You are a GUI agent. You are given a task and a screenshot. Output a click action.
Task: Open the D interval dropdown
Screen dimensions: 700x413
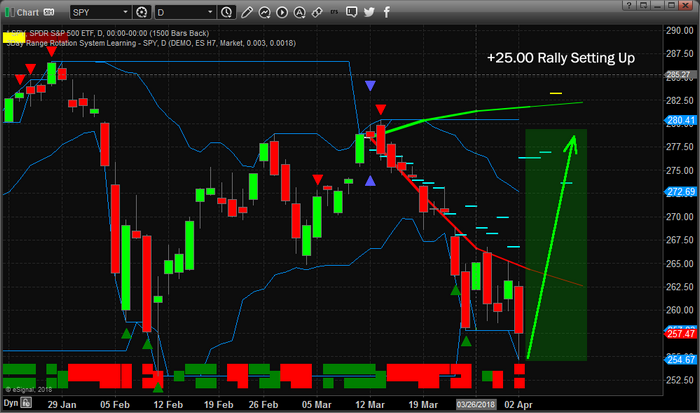[x=211, y=12]
